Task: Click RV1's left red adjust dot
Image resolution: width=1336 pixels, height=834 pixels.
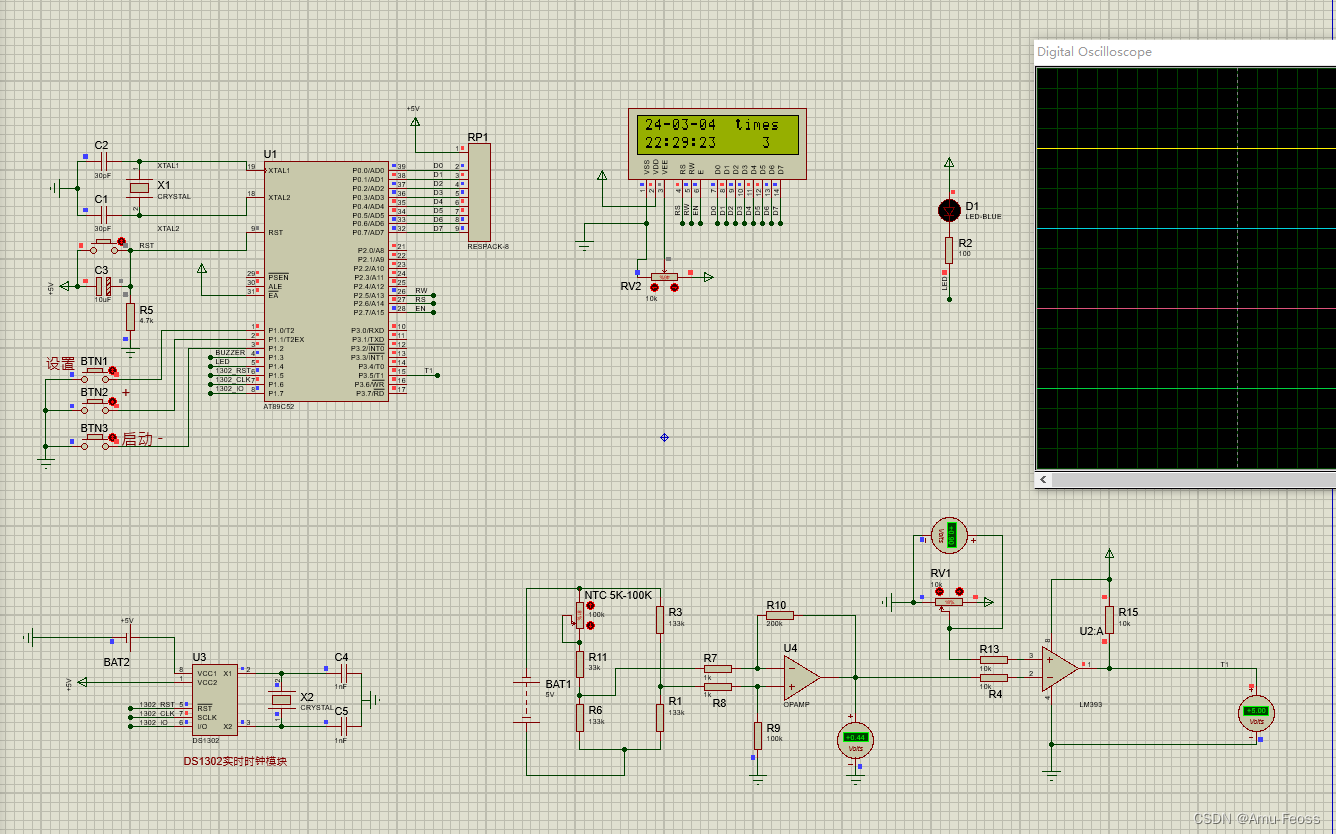Action: (941, 591)
